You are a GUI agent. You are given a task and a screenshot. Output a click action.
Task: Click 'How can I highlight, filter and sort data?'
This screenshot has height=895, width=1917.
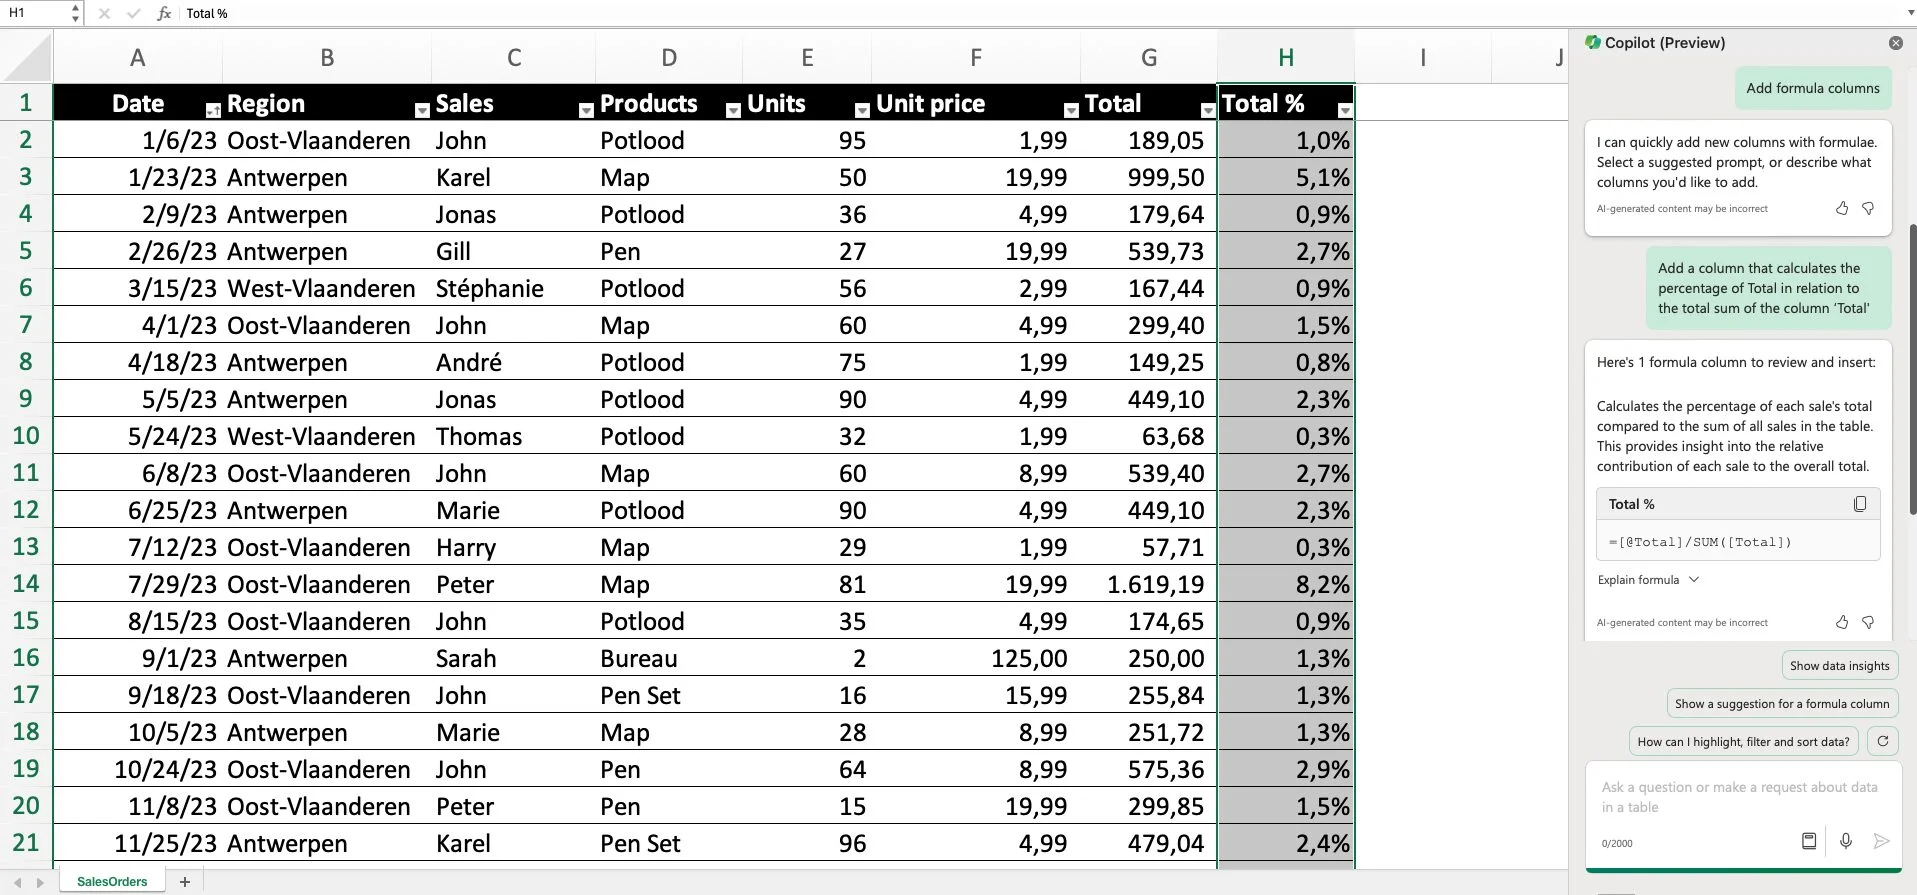1742,741
